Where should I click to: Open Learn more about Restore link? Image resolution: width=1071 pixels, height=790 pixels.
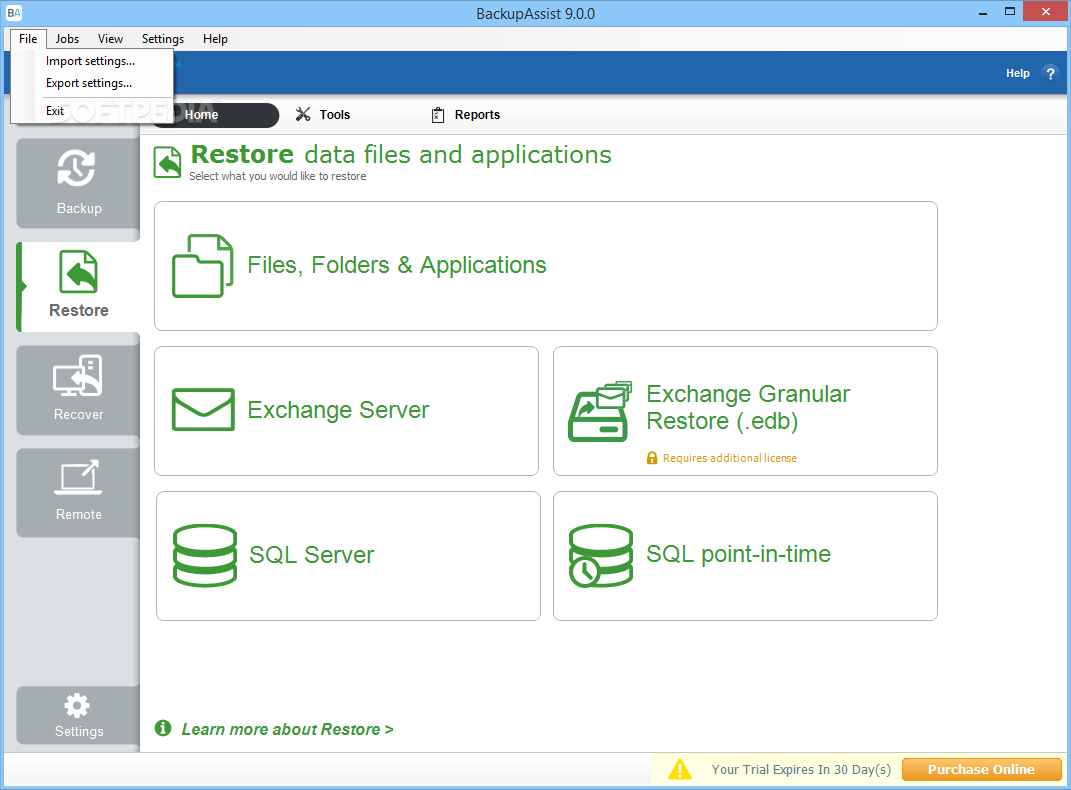[x=288, y=729]
